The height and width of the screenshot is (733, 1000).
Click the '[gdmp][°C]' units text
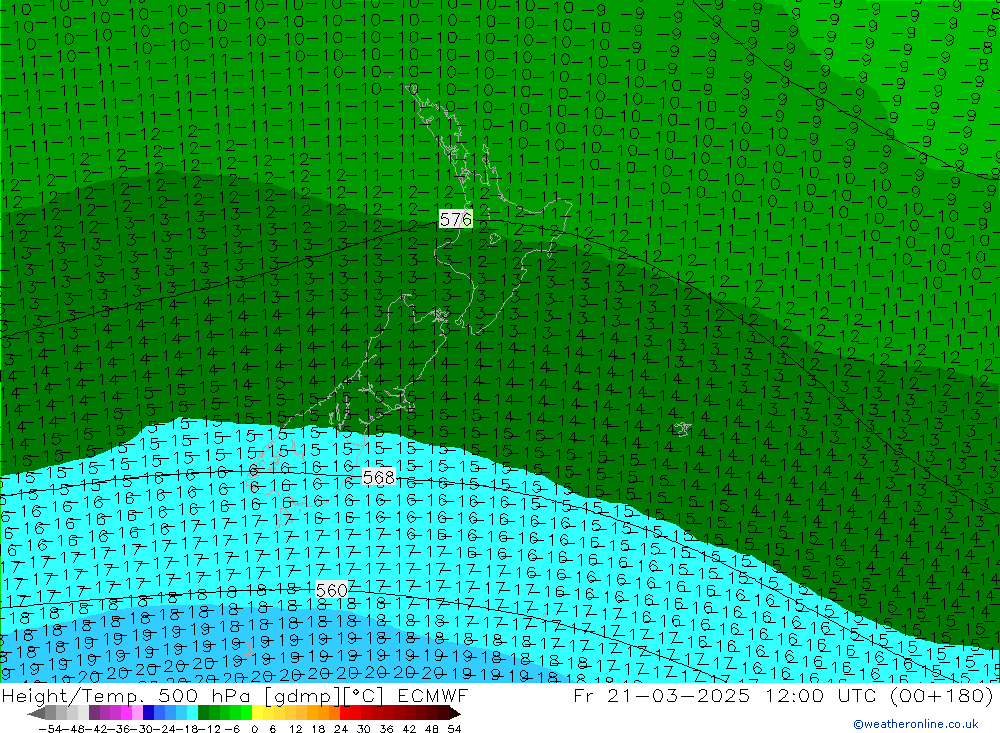325,696
